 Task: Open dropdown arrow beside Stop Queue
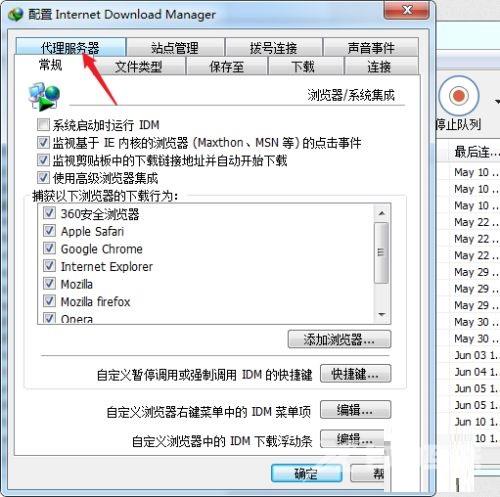(x=497, y=101)
